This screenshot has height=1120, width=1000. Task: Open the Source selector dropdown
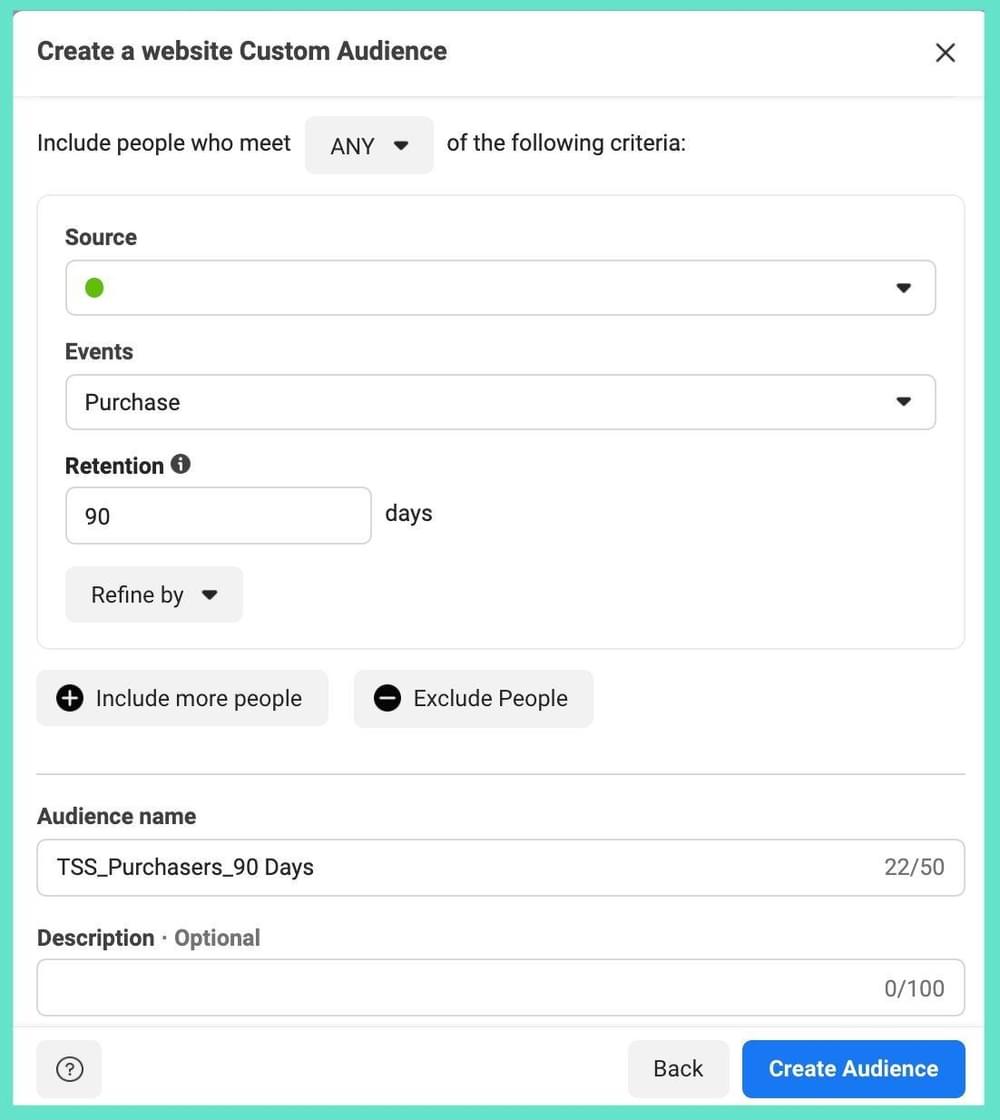tap(500, 287)
